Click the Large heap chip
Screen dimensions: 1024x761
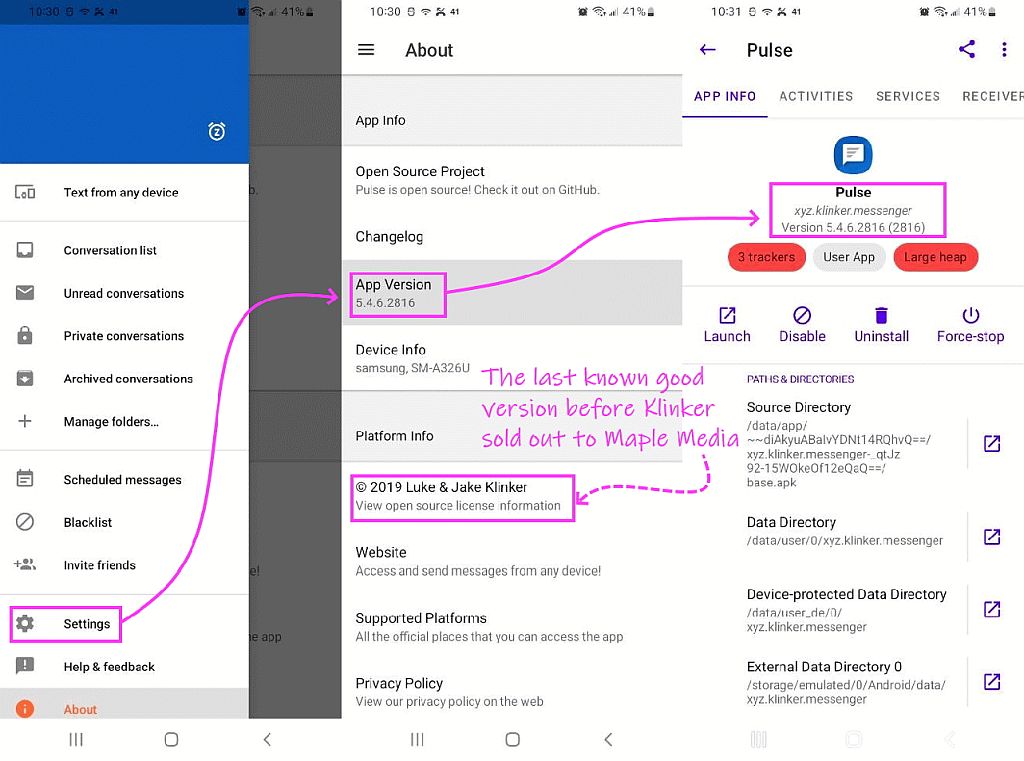(935, 257)
